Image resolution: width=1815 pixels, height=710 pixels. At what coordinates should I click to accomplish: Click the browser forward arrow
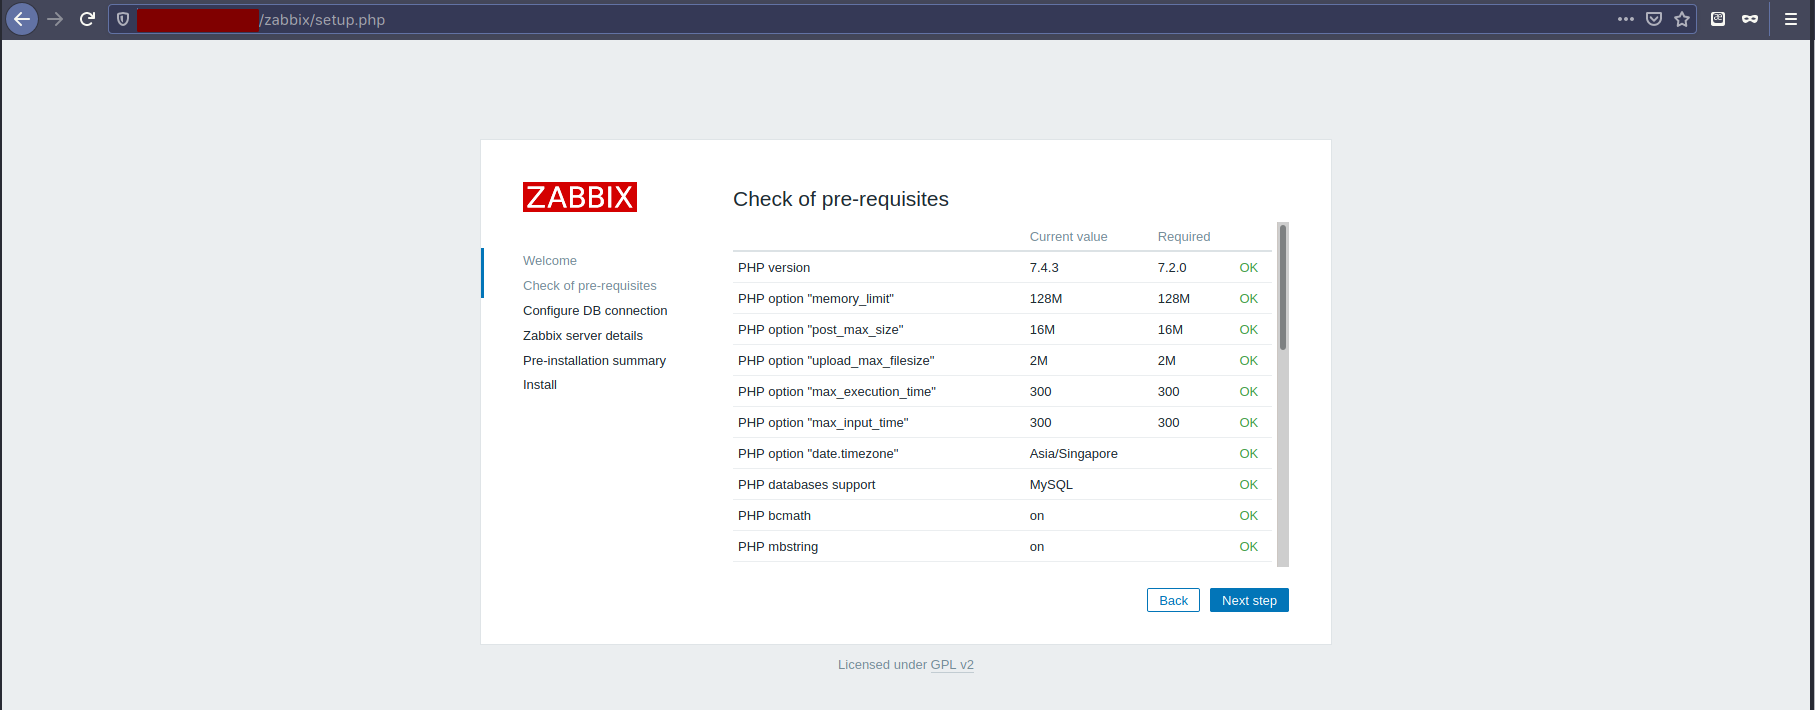click(x=55, y=19)
